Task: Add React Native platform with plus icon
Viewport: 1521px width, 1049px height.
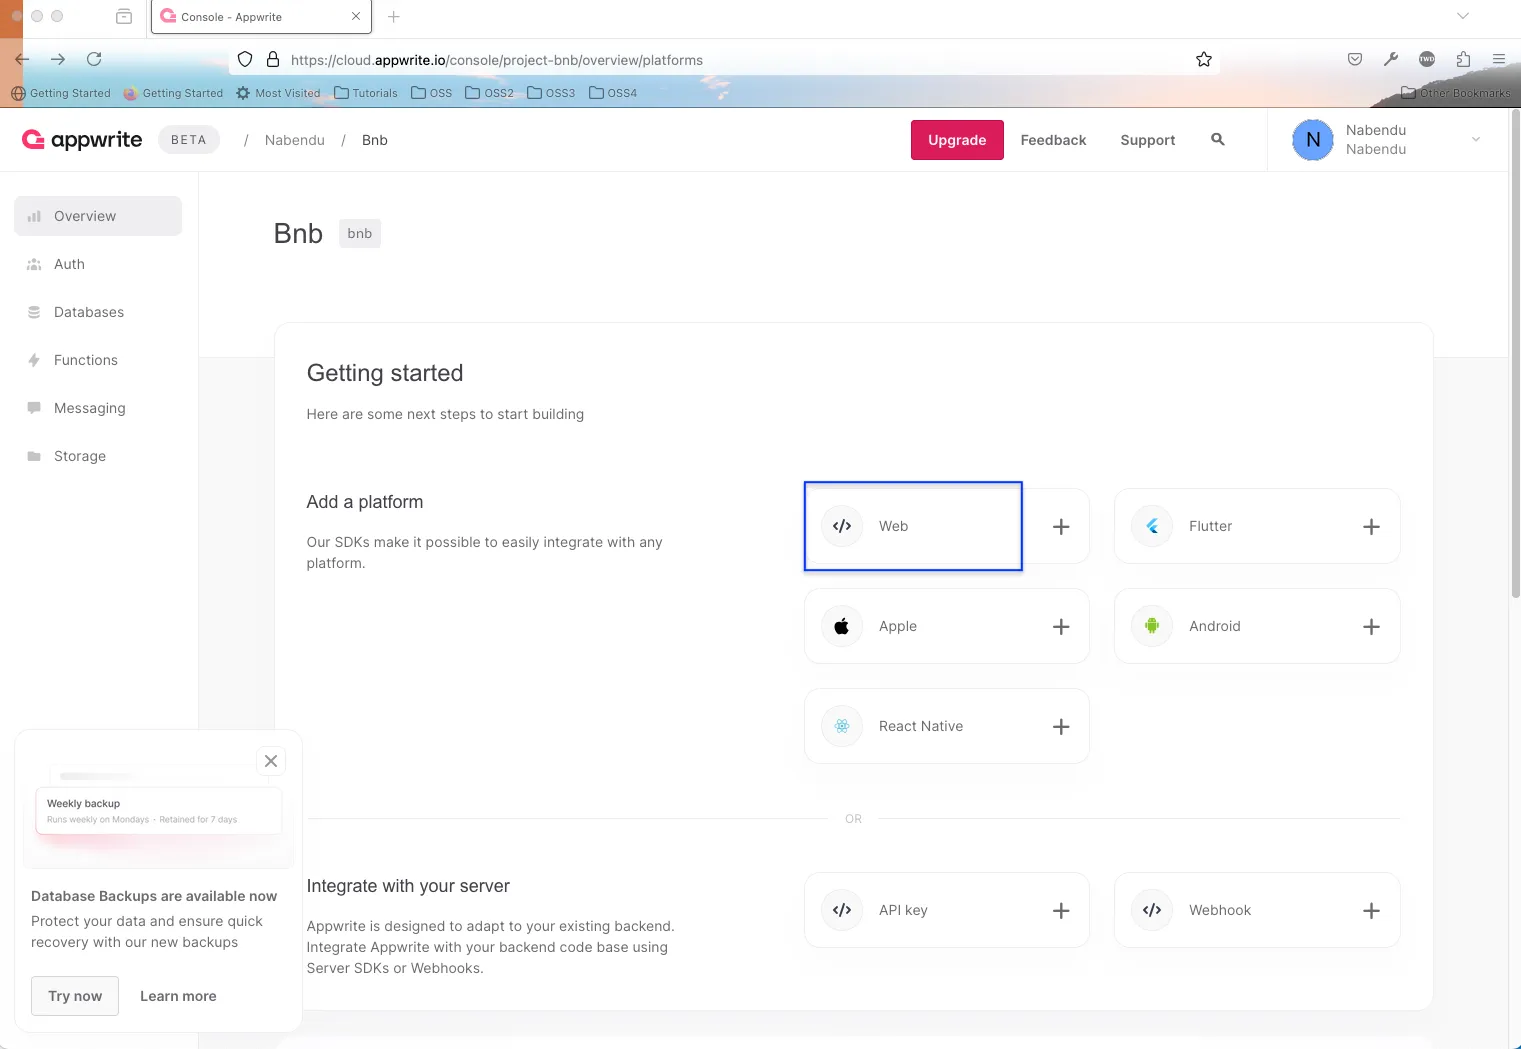Action: click(1061, 727)
